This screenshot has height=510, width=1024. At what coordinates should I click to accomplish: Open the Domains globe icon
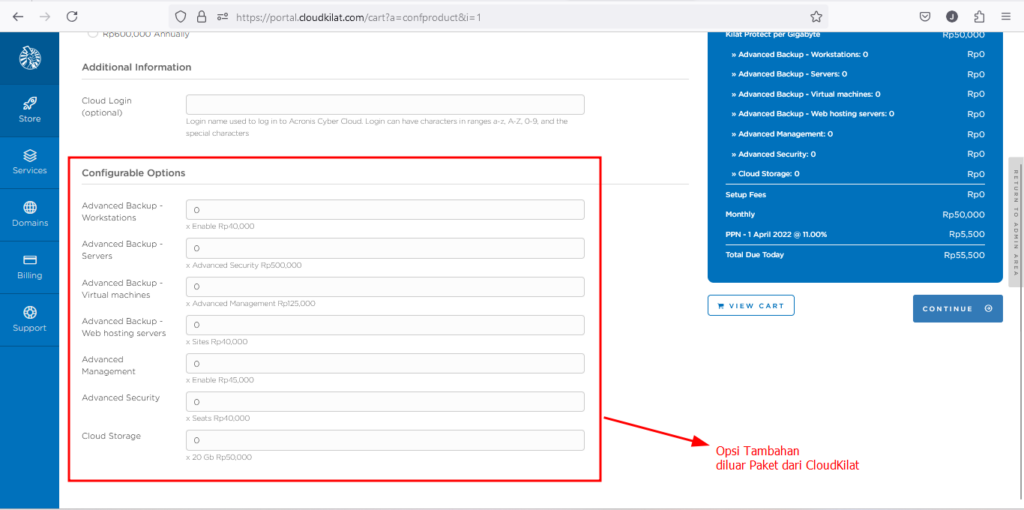29,213
